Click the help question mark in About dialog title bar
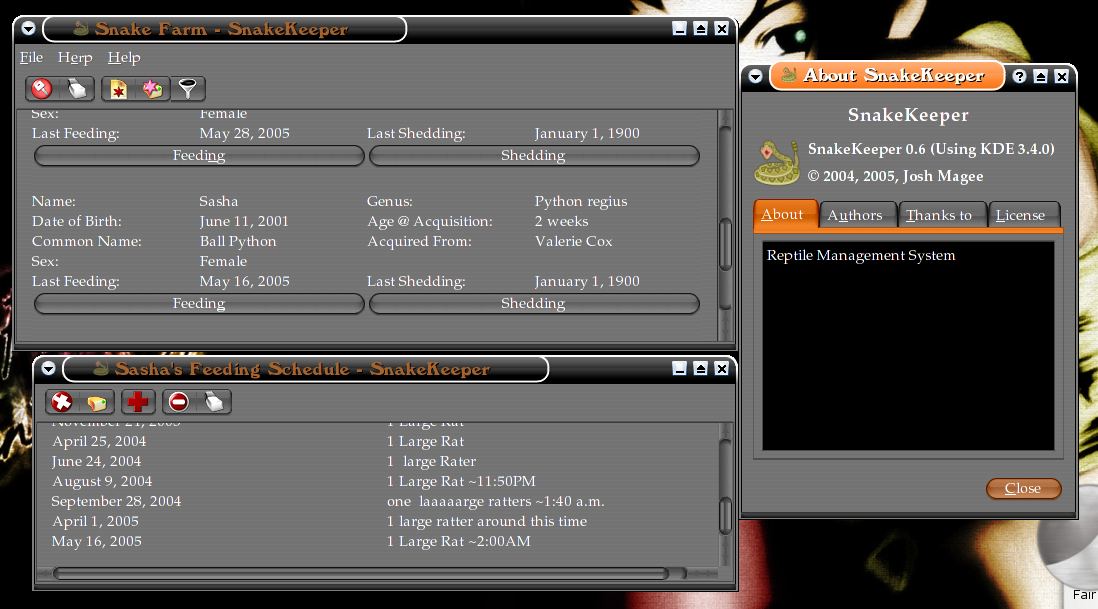The image size is (1098, 609). pos(1020,76)
